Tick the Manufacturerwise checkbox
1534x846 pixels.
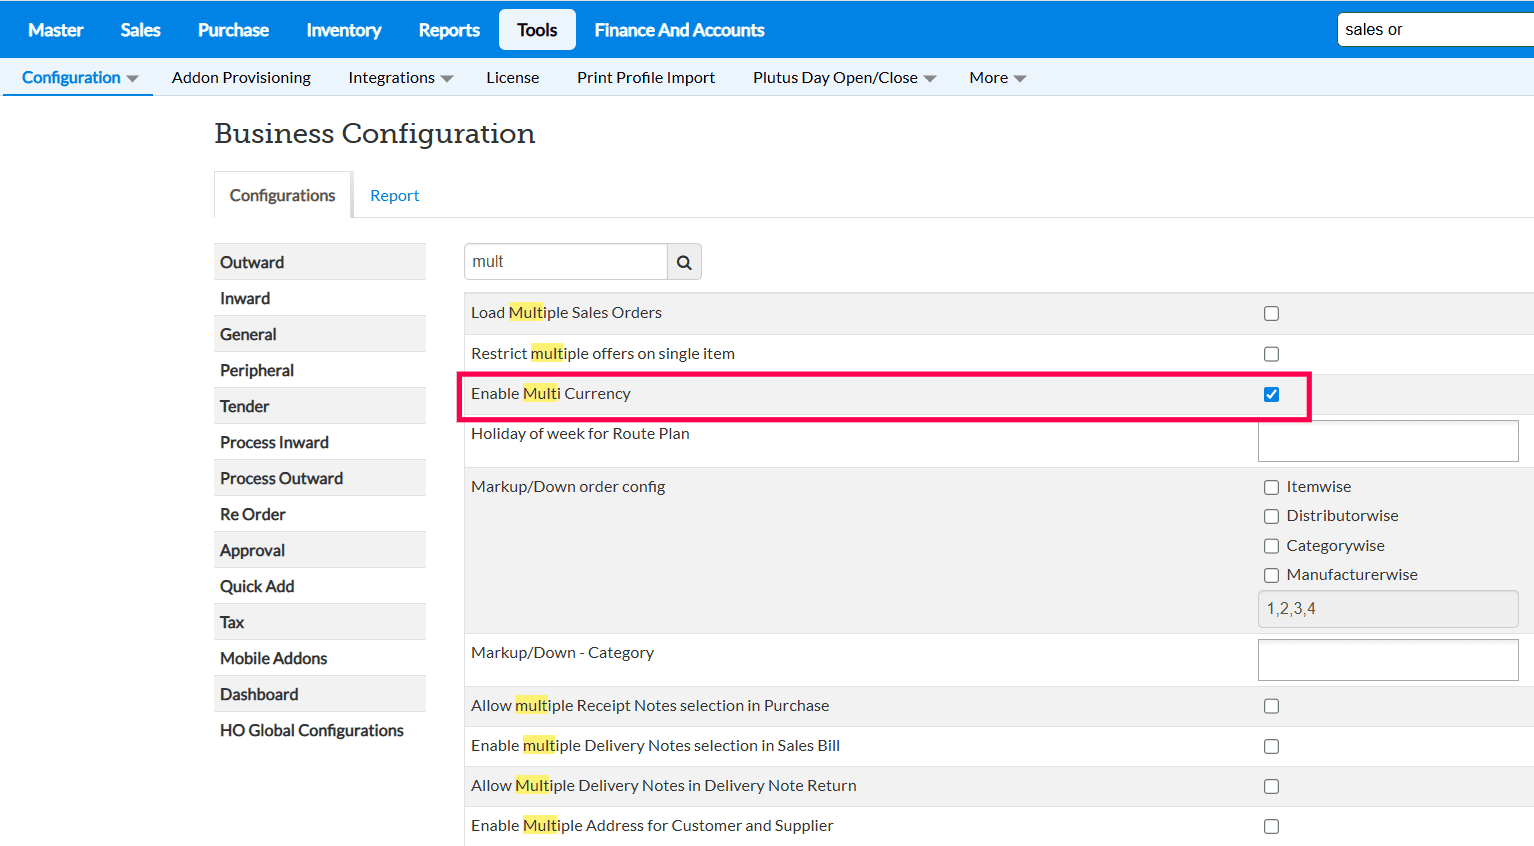(x=1271, y=576)
